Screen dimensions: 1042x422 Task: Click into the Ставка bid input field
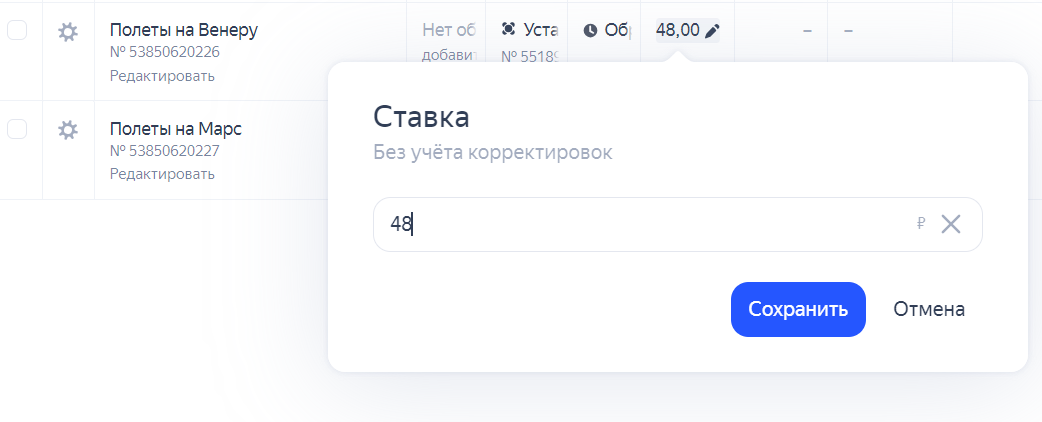click(x=640, y=224)
